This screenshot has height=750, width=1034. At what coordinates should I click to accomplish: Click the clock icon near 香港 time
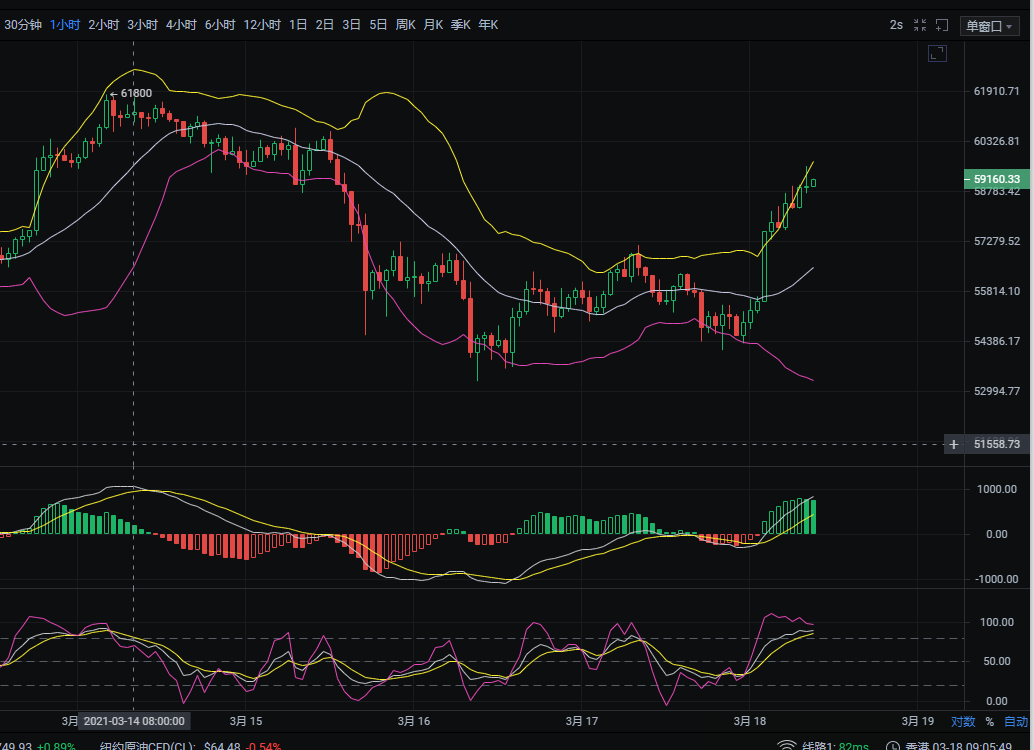tap(892, 745)
